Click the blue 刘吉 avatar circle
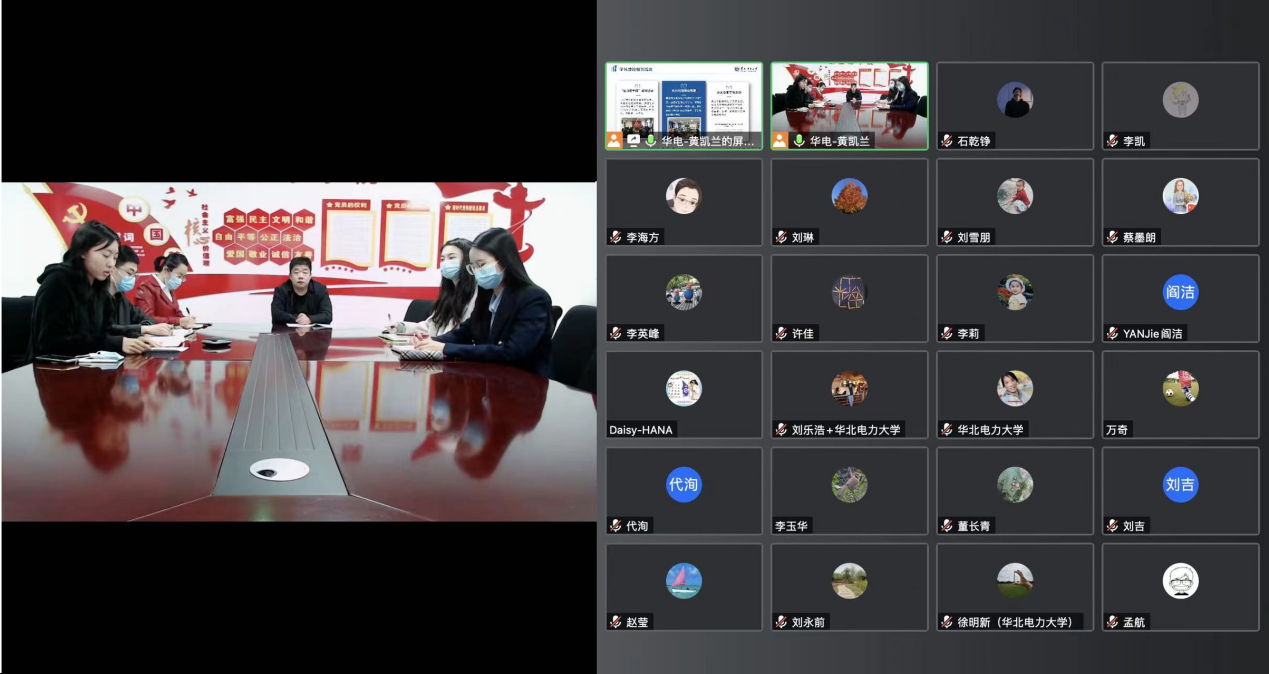This screenshot has width=1269, height=674. click(1180, 485)
